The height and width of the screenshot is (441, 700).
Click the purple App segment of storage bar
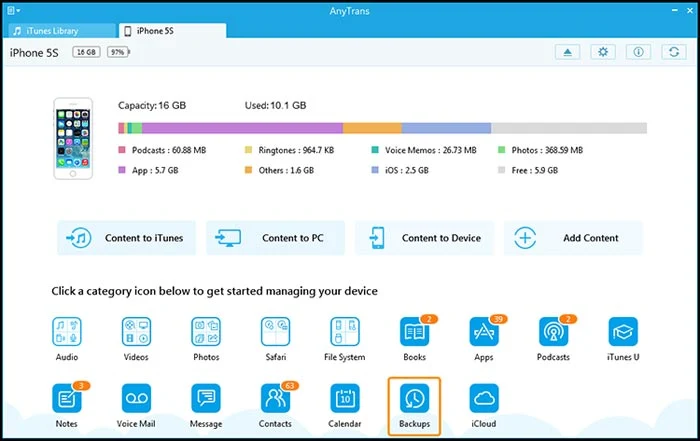coord(242,128)
